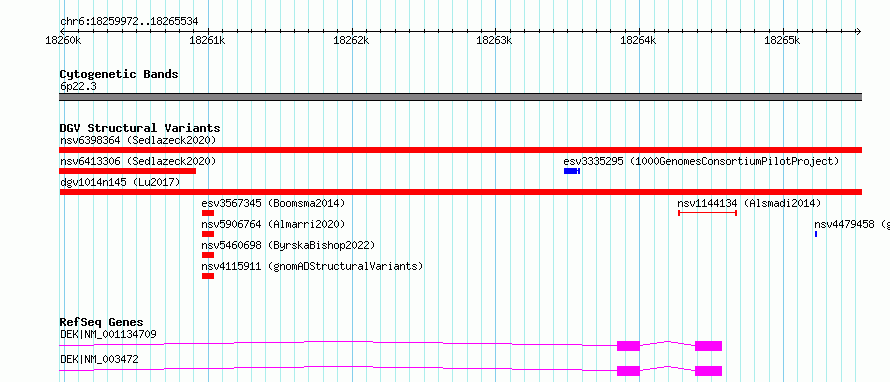
Task: Click the small red block under nsv4115911
Action: [x=208, y=276]
